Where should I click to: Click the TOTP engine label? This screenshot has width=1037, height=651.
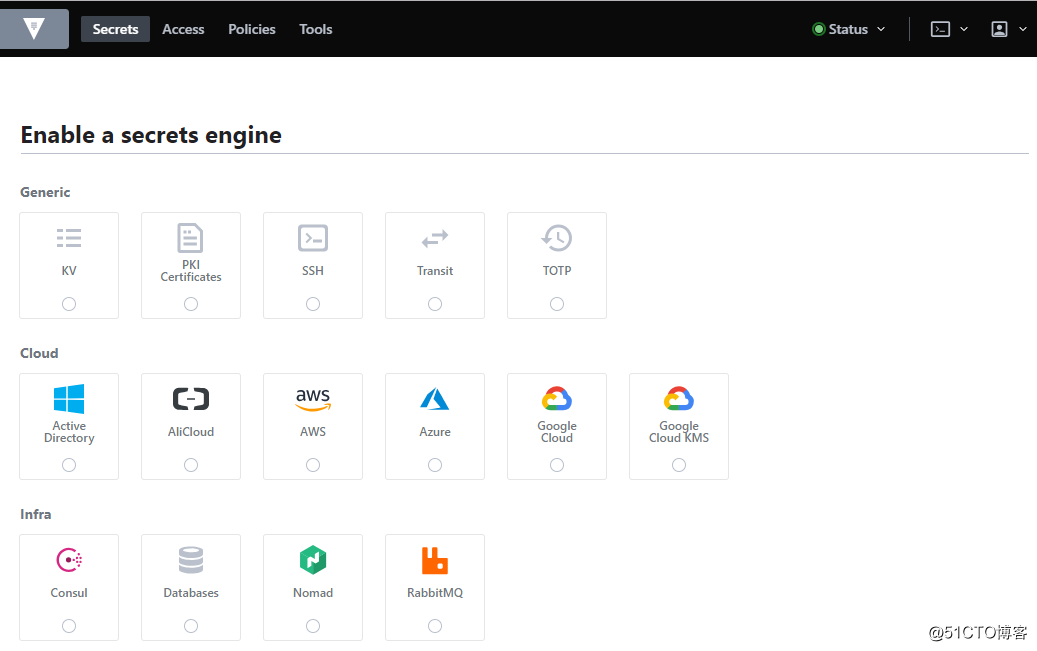click(x=557, y=271)
